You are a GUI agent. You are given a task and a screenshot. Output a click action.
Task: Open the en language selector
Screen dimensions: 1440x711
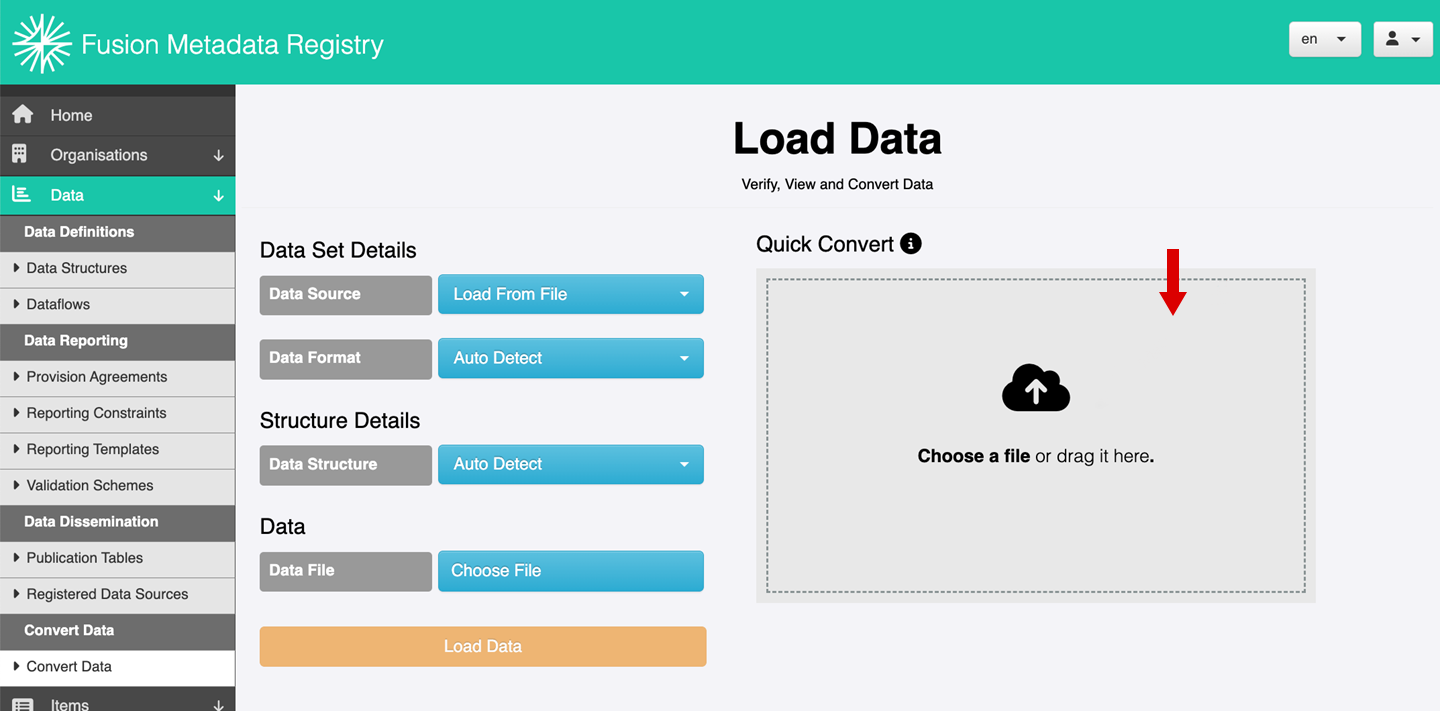click(x=1324, y=39)
